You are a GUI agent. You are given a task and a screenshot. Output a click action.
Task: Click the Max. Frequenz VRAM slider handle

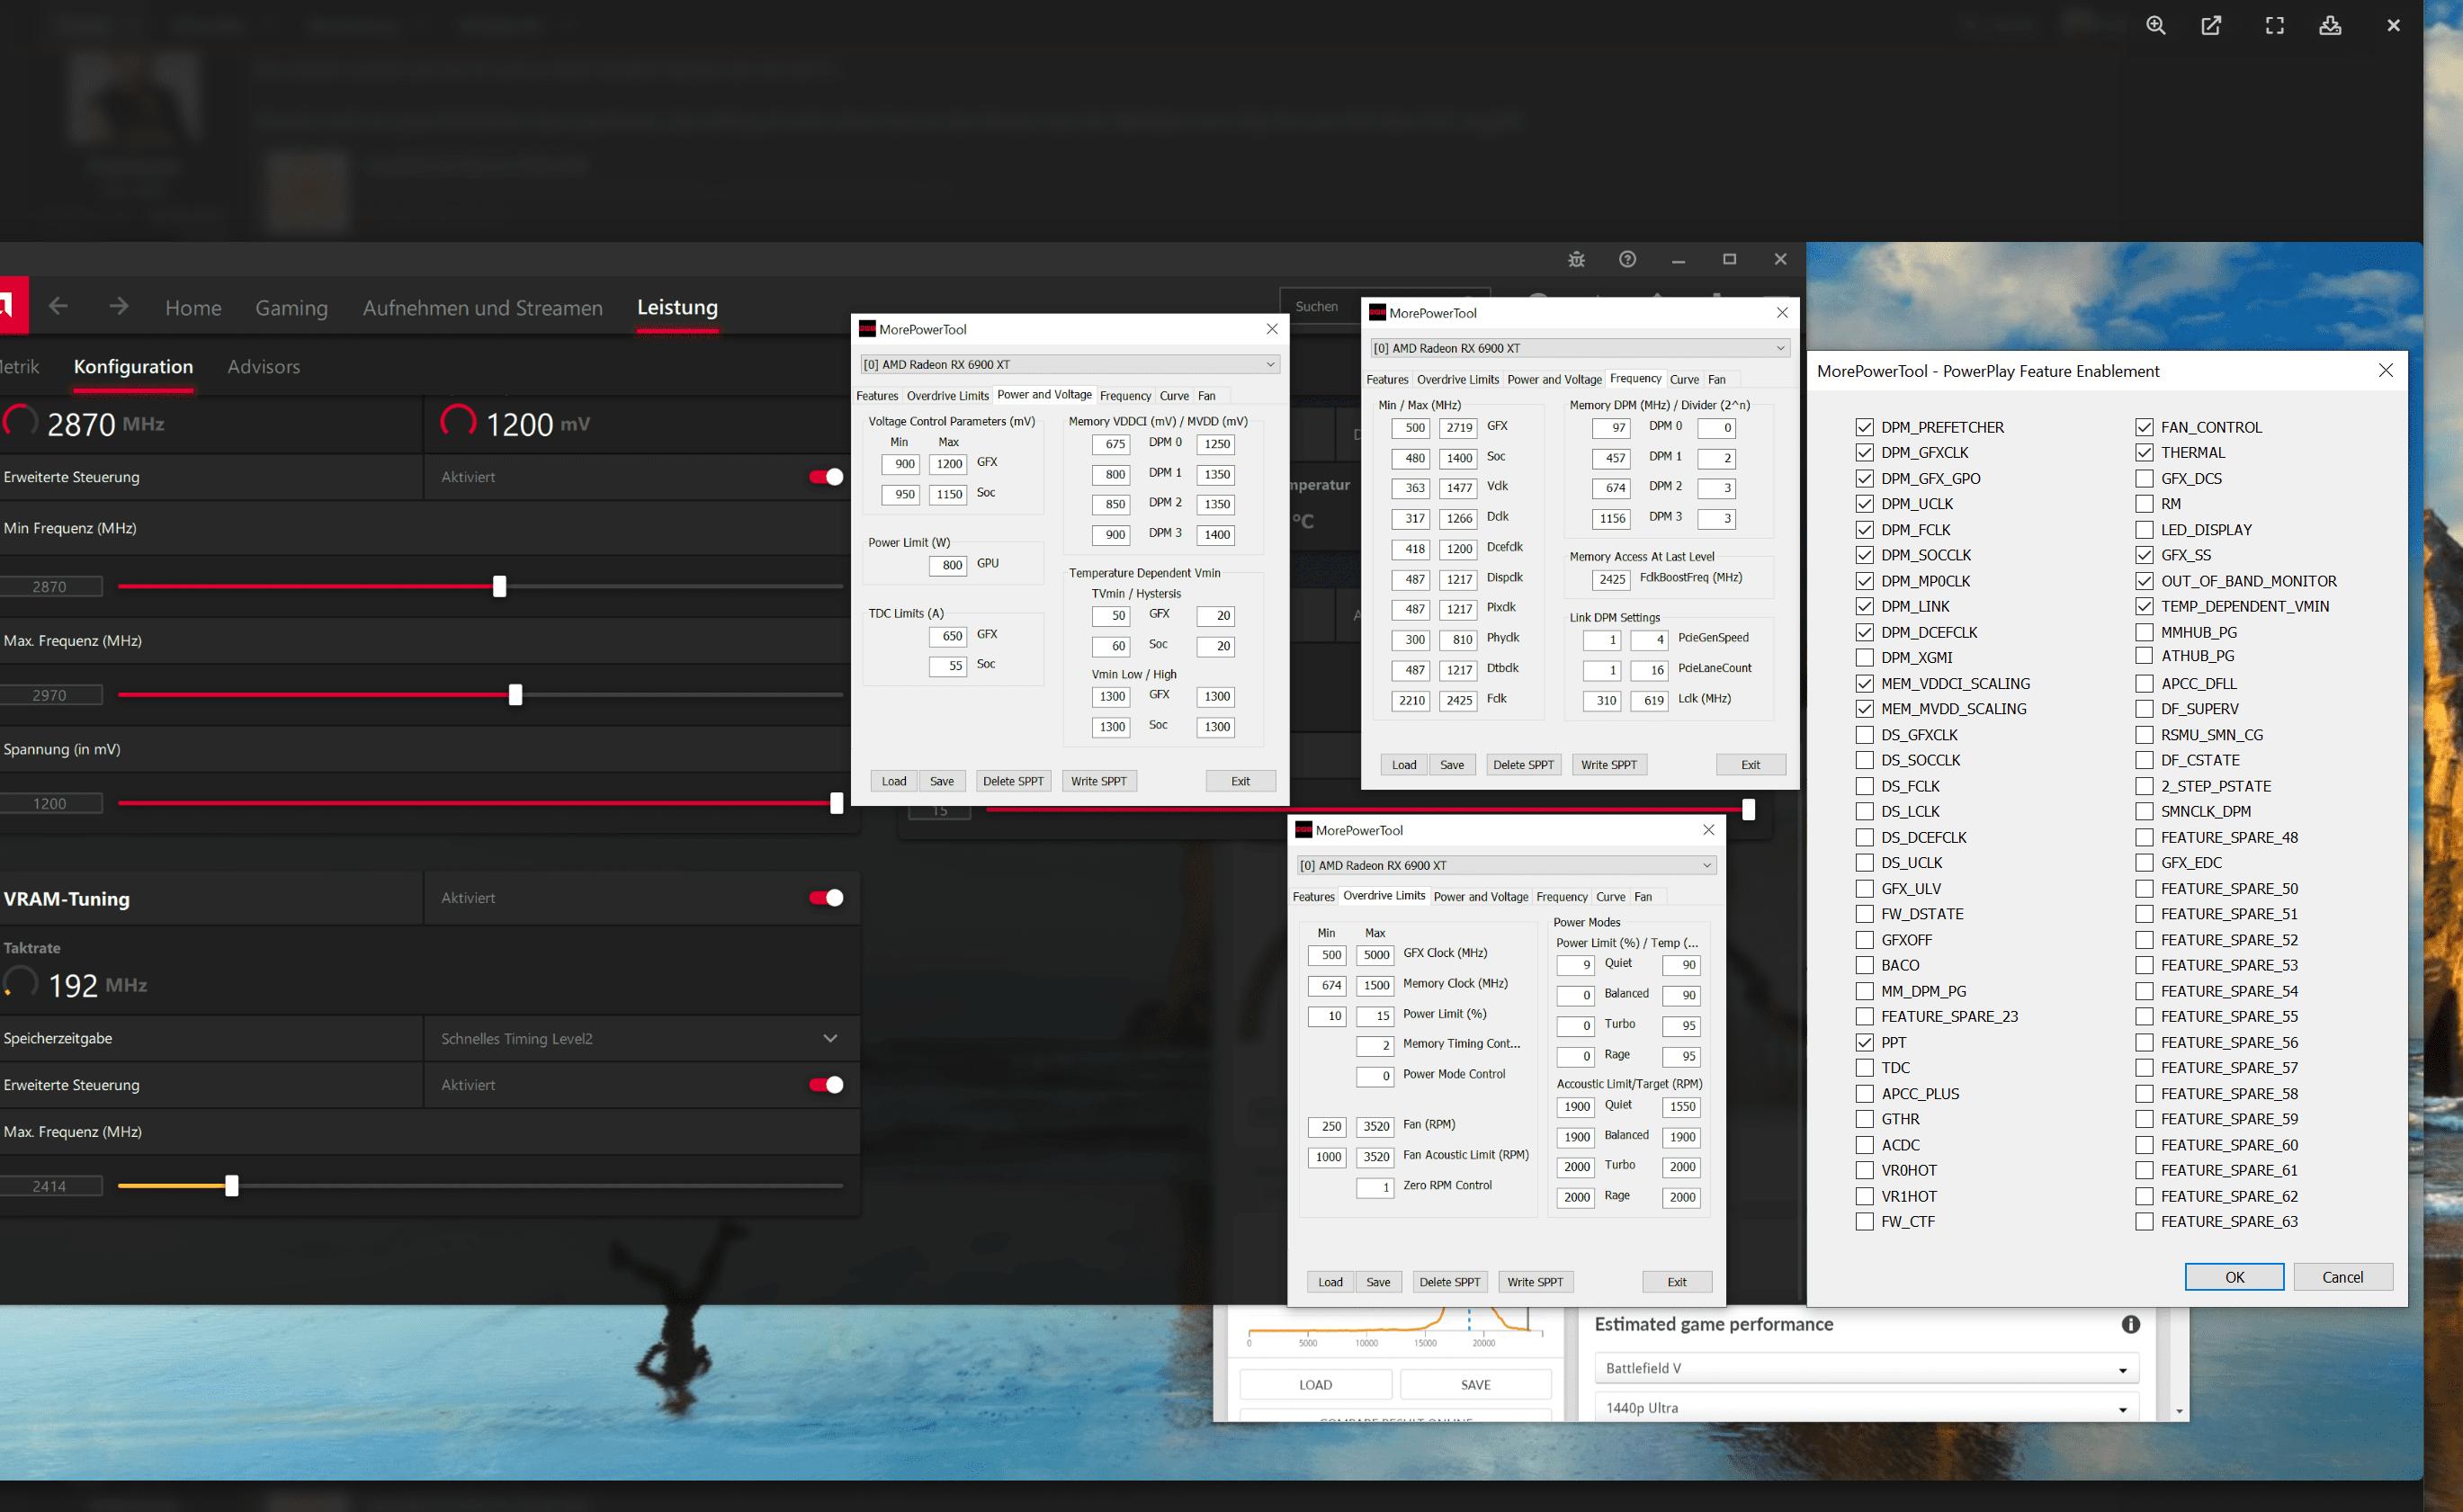click(x=232, y=1186)
